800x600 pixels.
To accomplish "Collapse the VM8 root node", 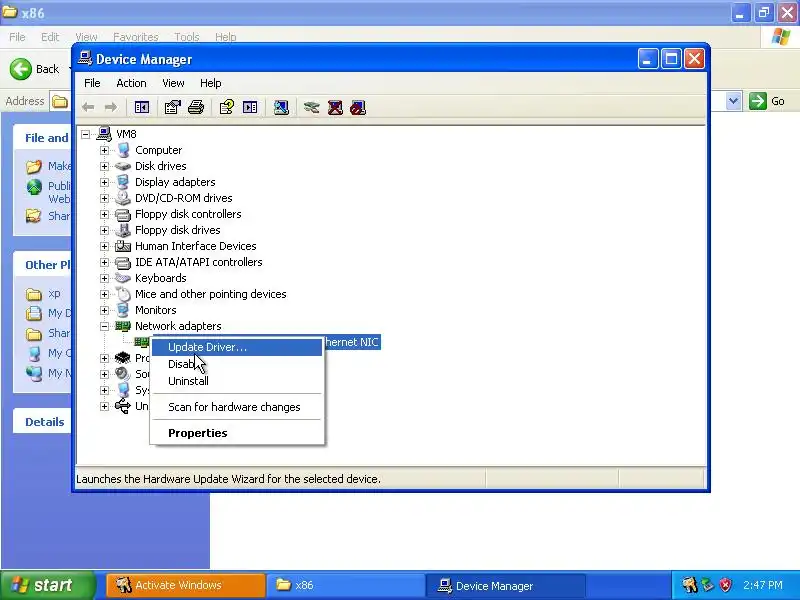I will [86, 134].
